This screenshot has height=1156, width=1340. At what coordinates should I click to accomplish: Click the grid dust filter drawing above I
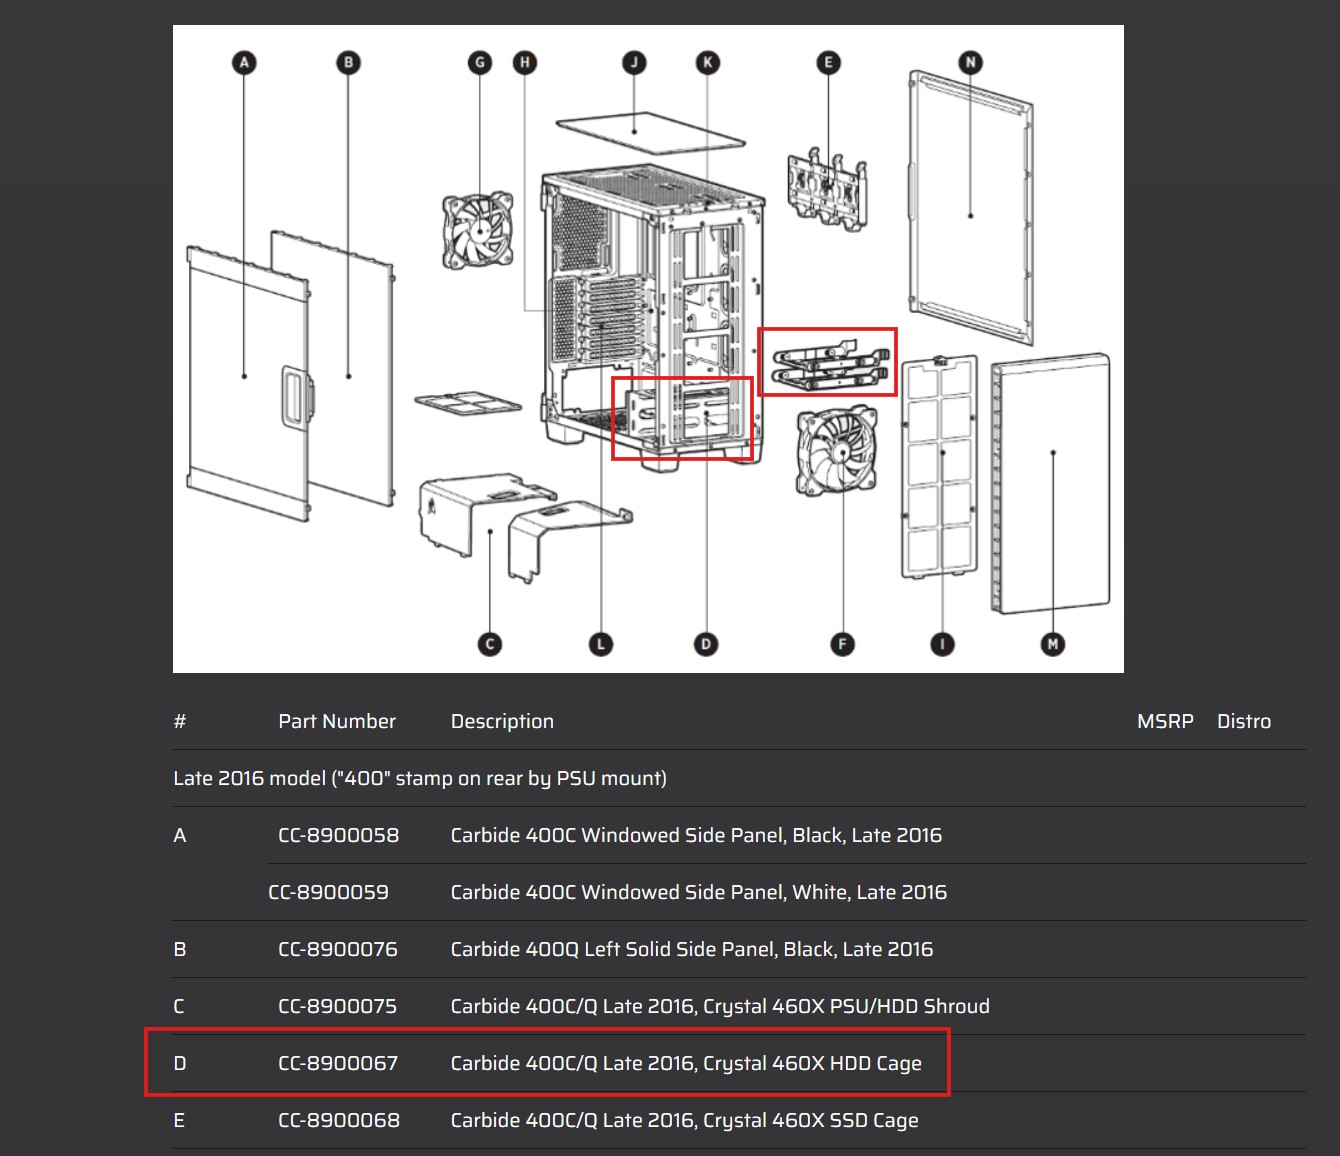(939, 466)
